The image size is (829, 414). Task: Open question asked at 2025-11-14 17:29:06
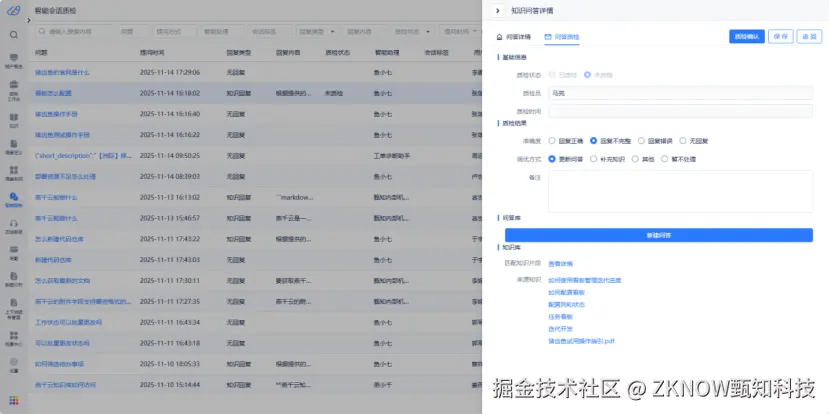62,72
